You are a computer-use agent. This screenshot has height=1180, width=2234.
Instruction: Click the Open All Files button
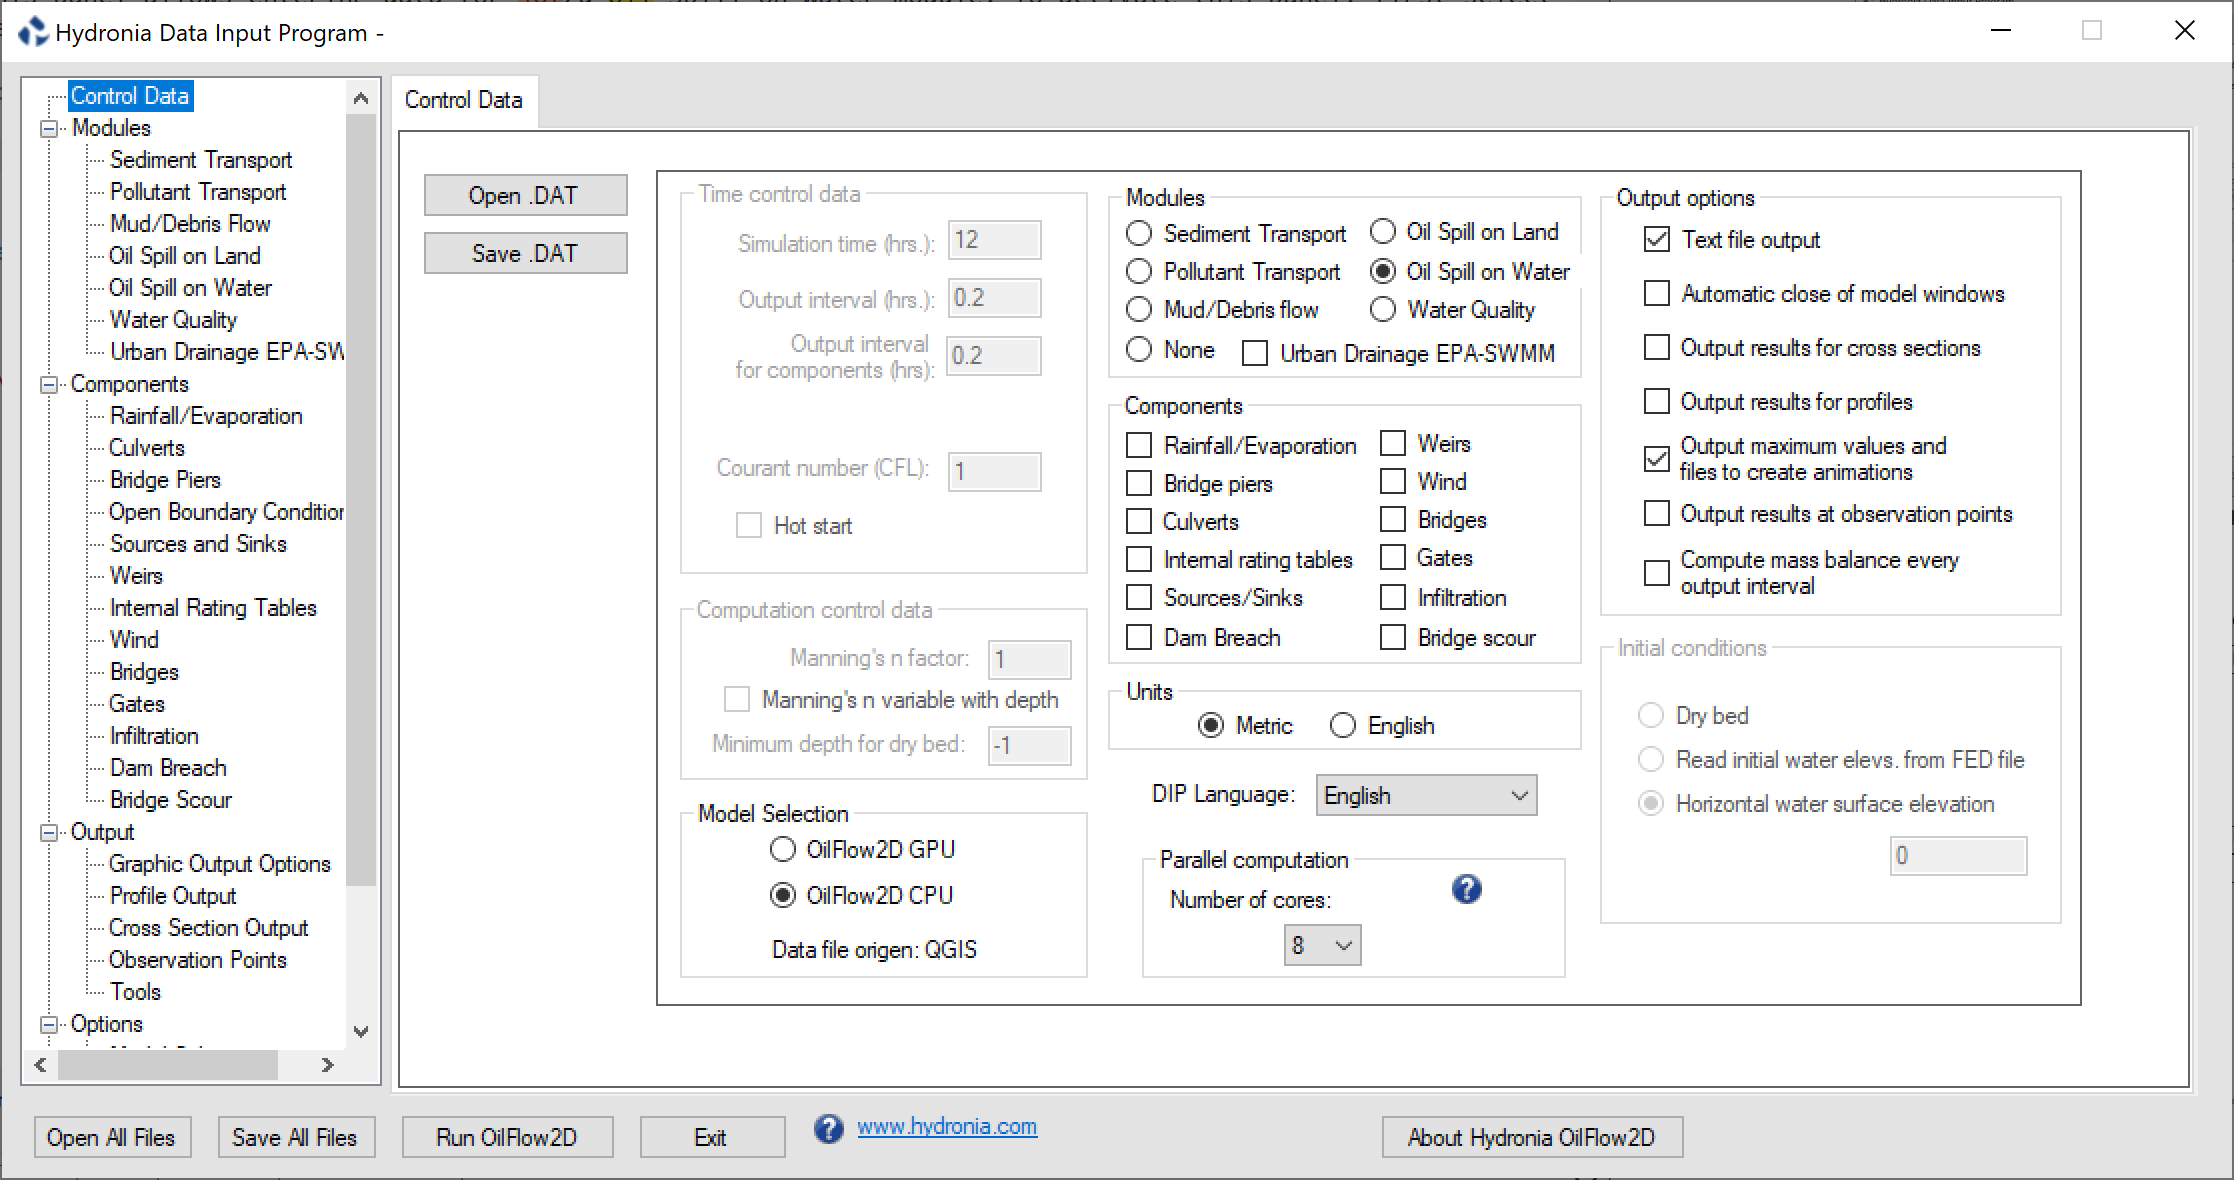tap(112, 1137)
